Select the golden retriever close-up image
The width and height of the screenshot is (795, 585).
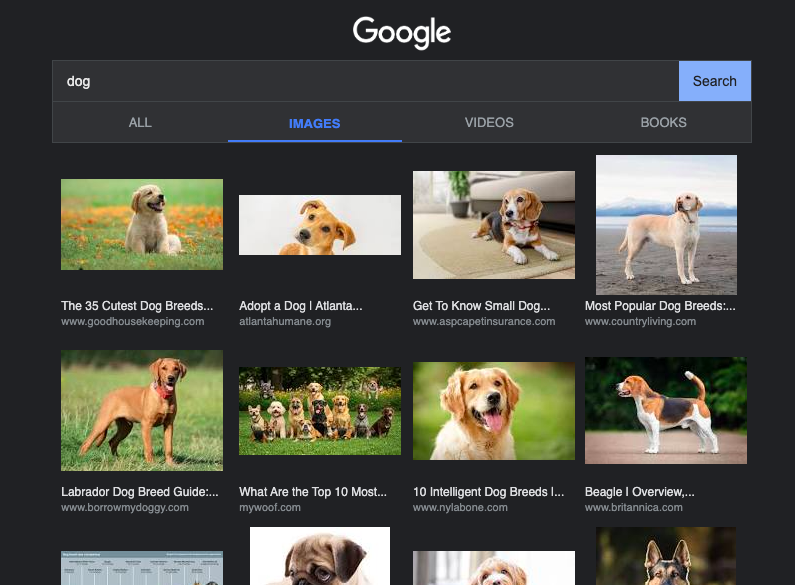click(494, 411)
